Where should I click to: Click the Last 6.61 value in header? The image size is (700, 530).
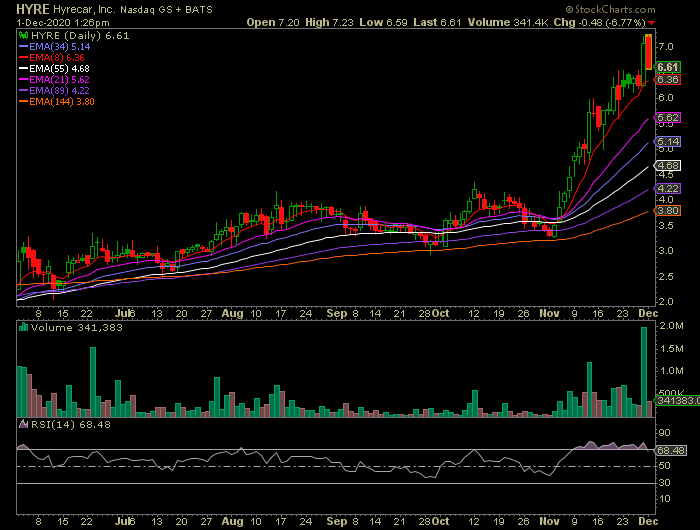437,22
